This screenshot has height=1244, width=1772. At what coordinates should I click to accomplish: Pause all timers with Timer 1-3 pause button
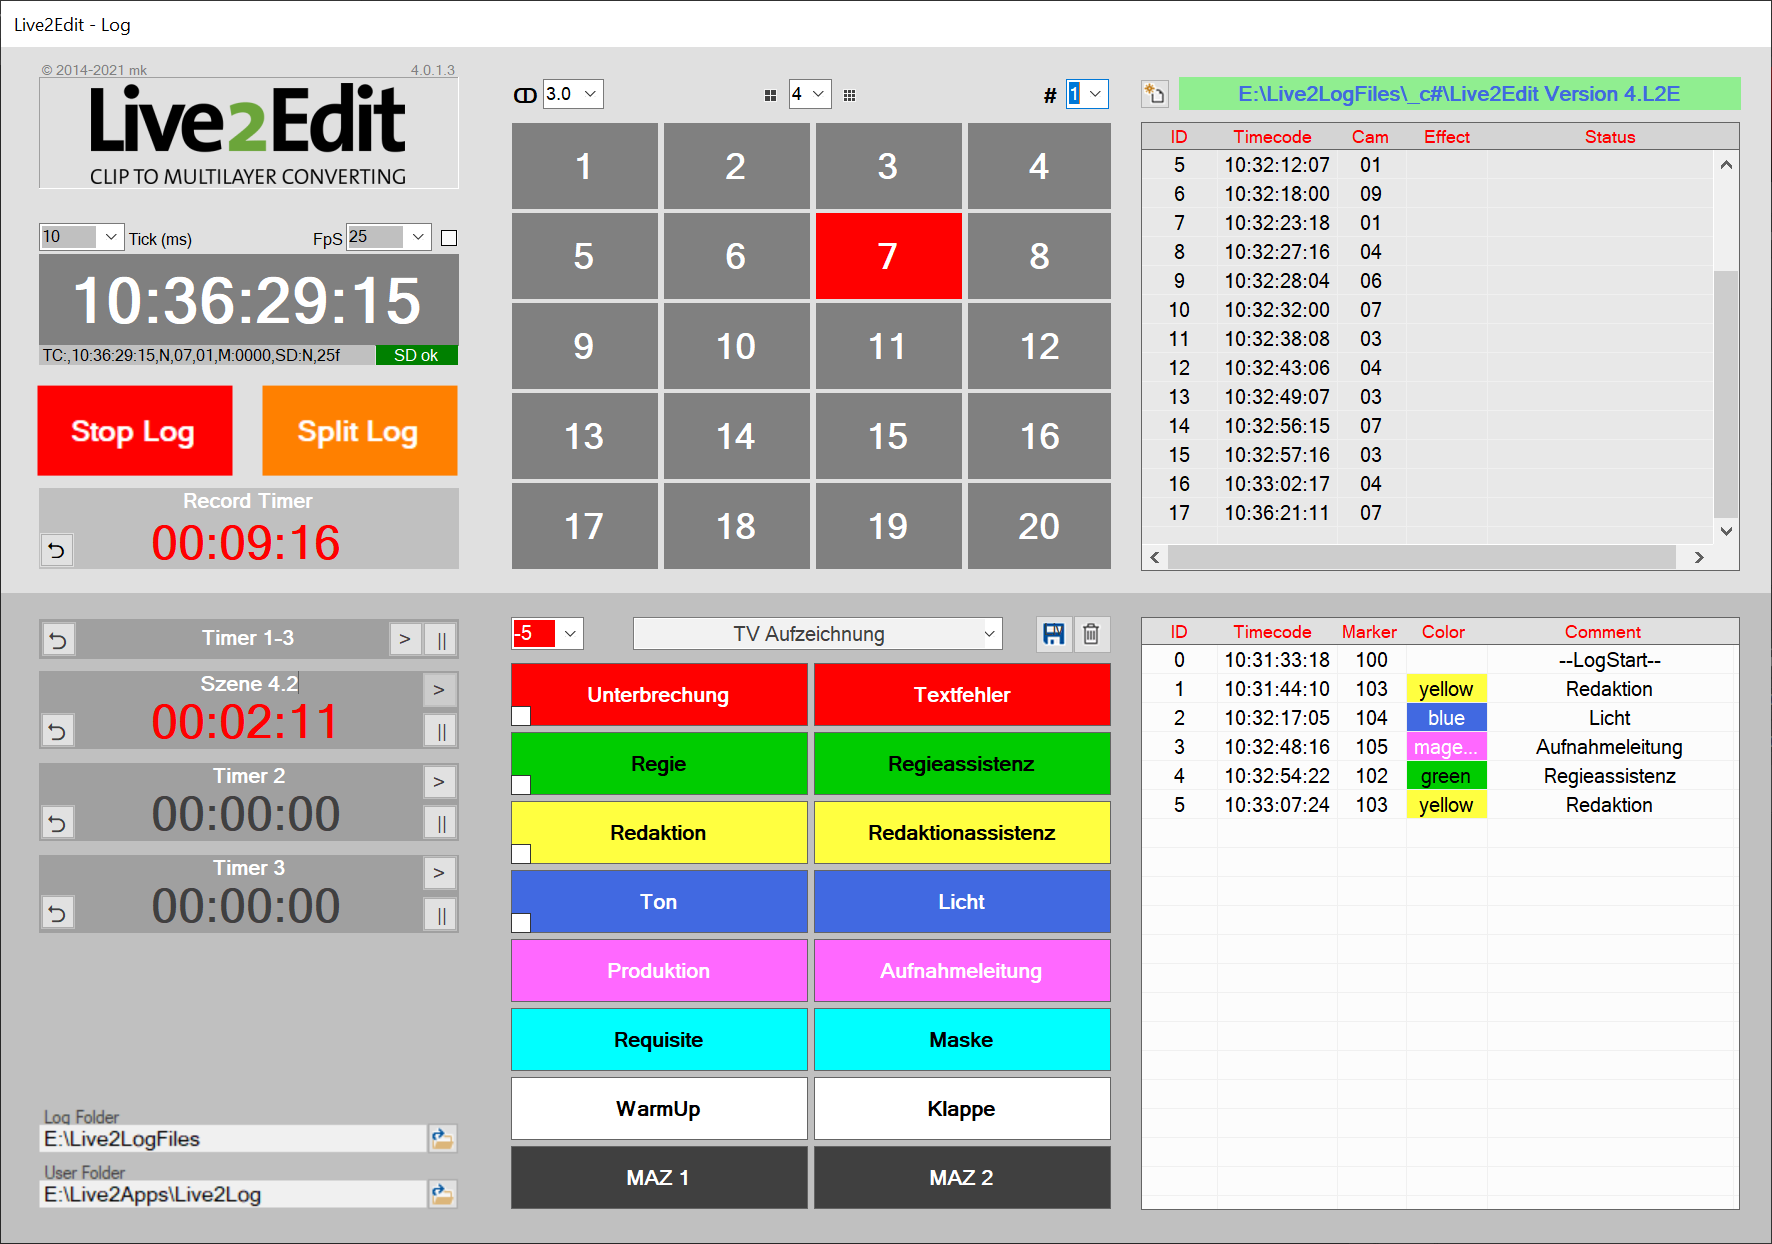pyautogui.click(x=441, y=639)
